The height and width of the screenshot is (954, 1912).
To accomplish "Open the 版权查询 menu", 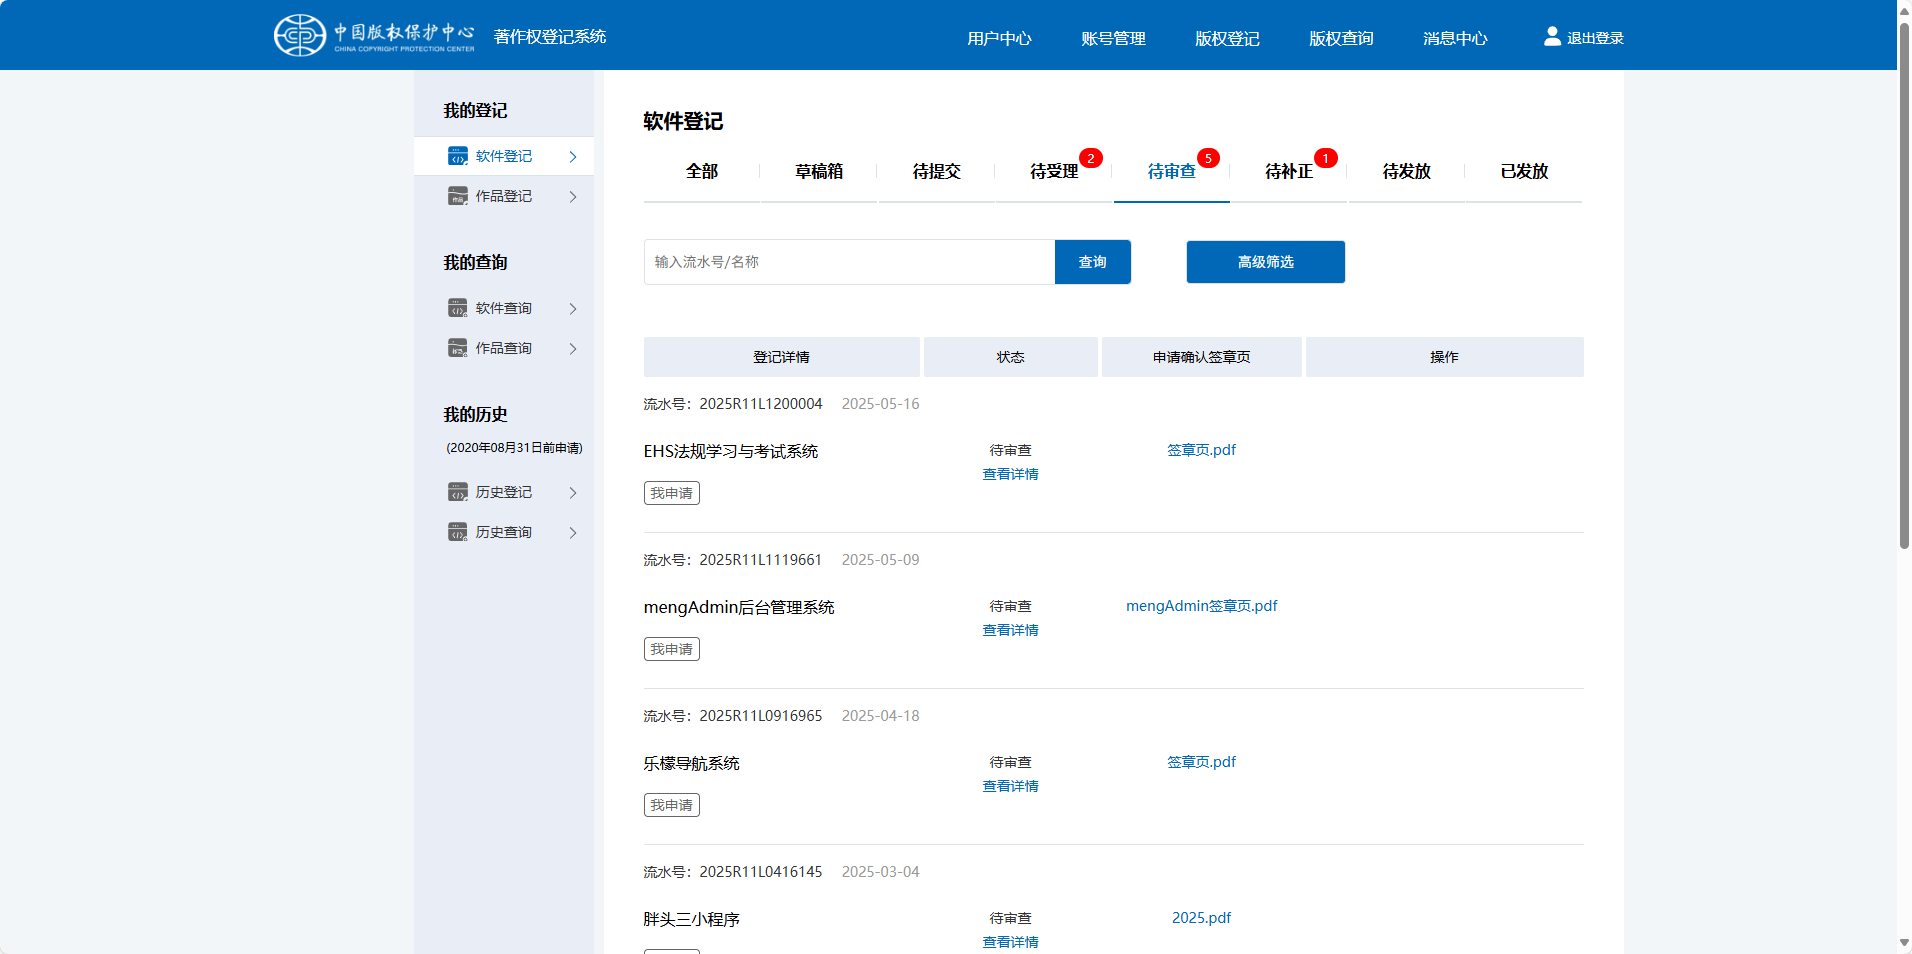I will [1341, 38].
